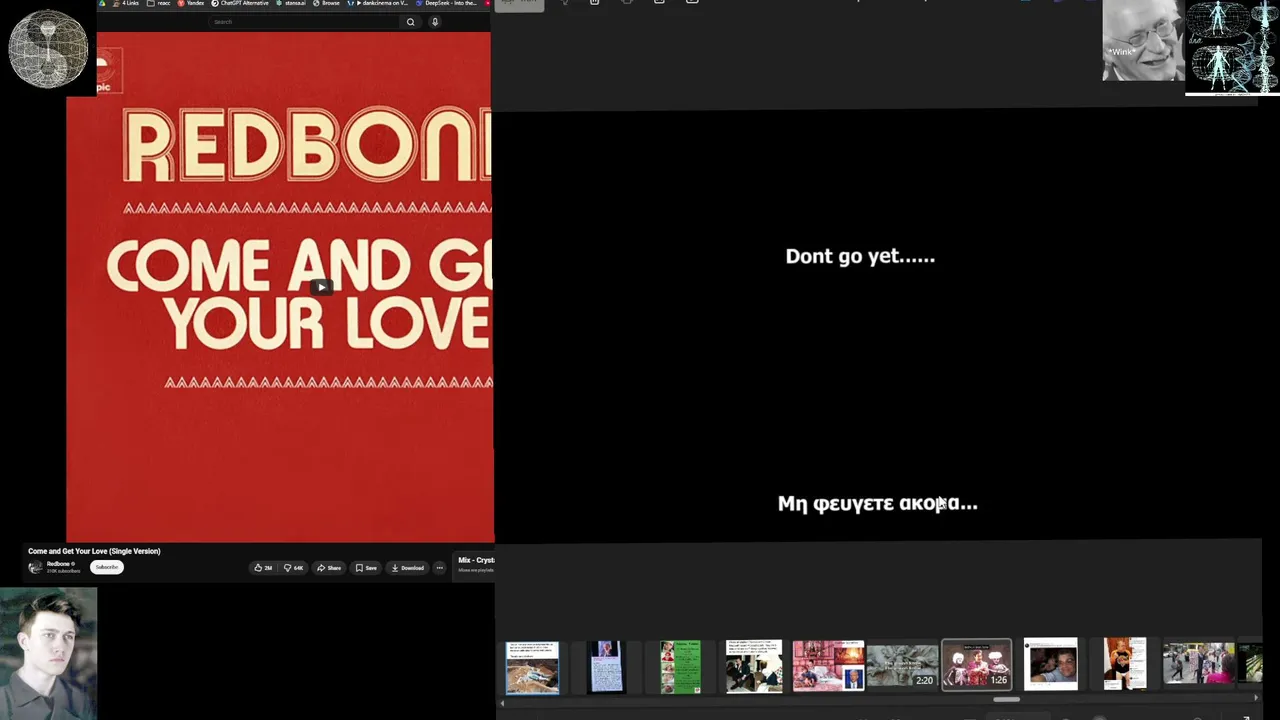1280x720 pixels.
Task: Click the Download button under the video
Action: (408, 568)
